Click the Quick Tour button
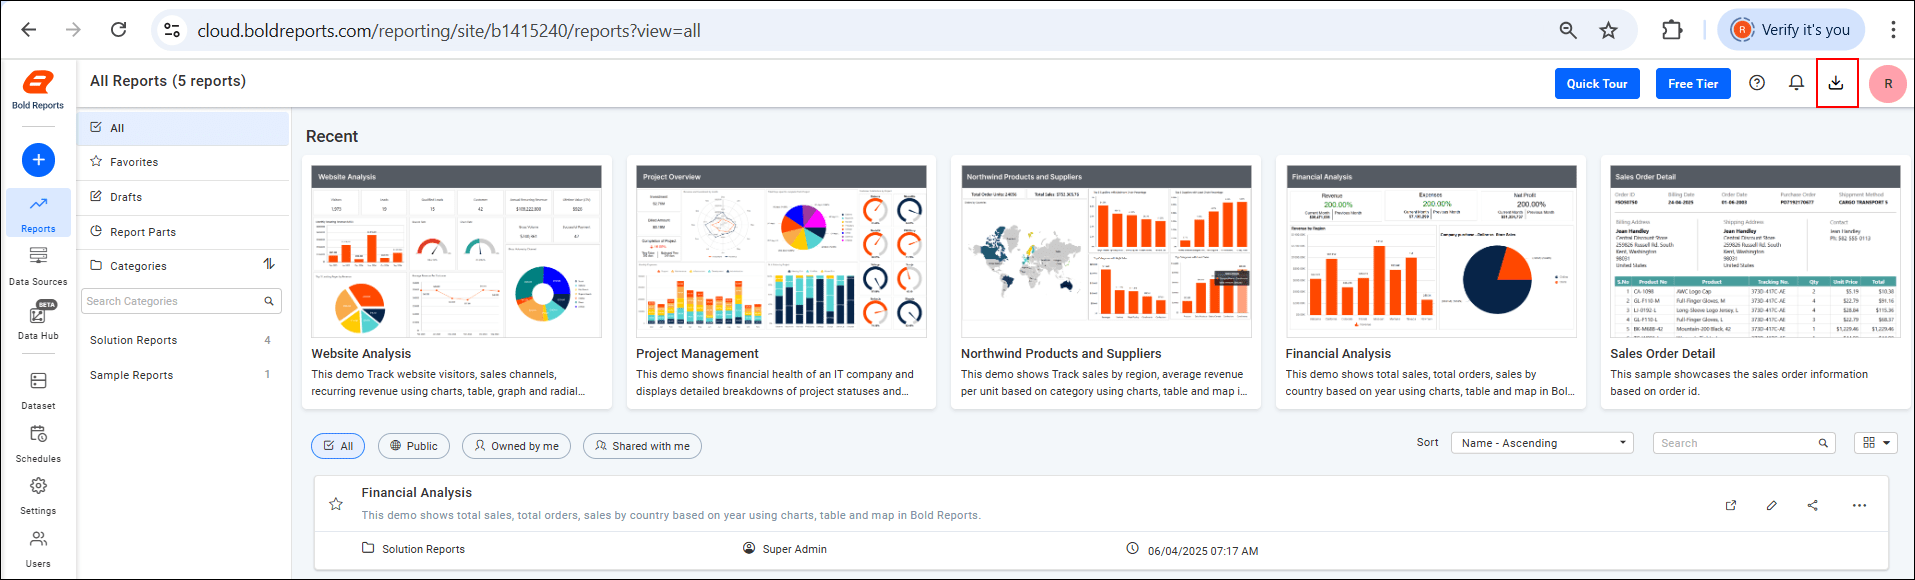The image size is (1915, 580). click(1597, 84)
